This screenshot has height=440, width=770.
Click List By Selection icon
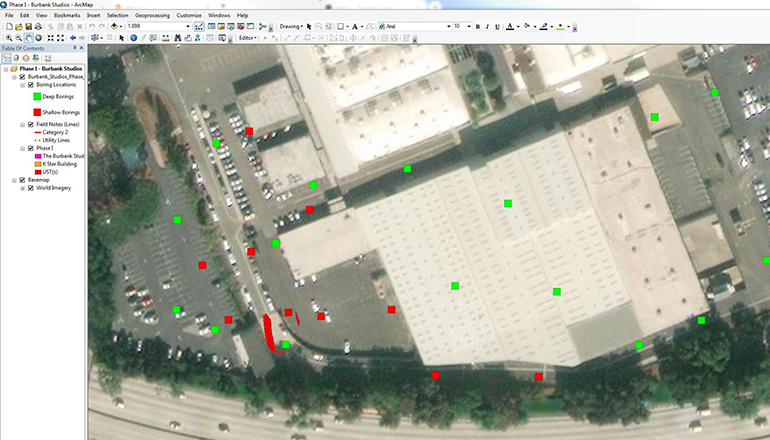click(35, 58)
